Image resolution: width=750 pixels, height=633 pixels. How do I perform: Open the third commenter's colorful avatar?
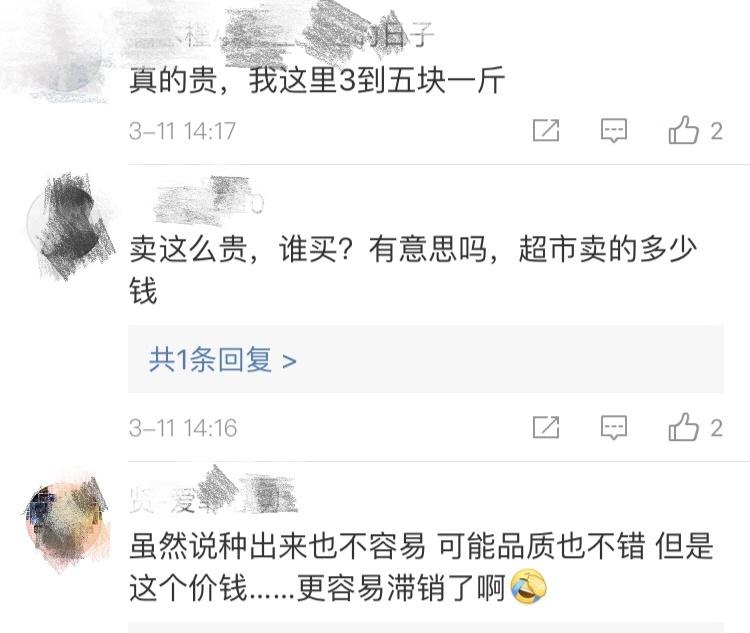click(x=68, y=522)
